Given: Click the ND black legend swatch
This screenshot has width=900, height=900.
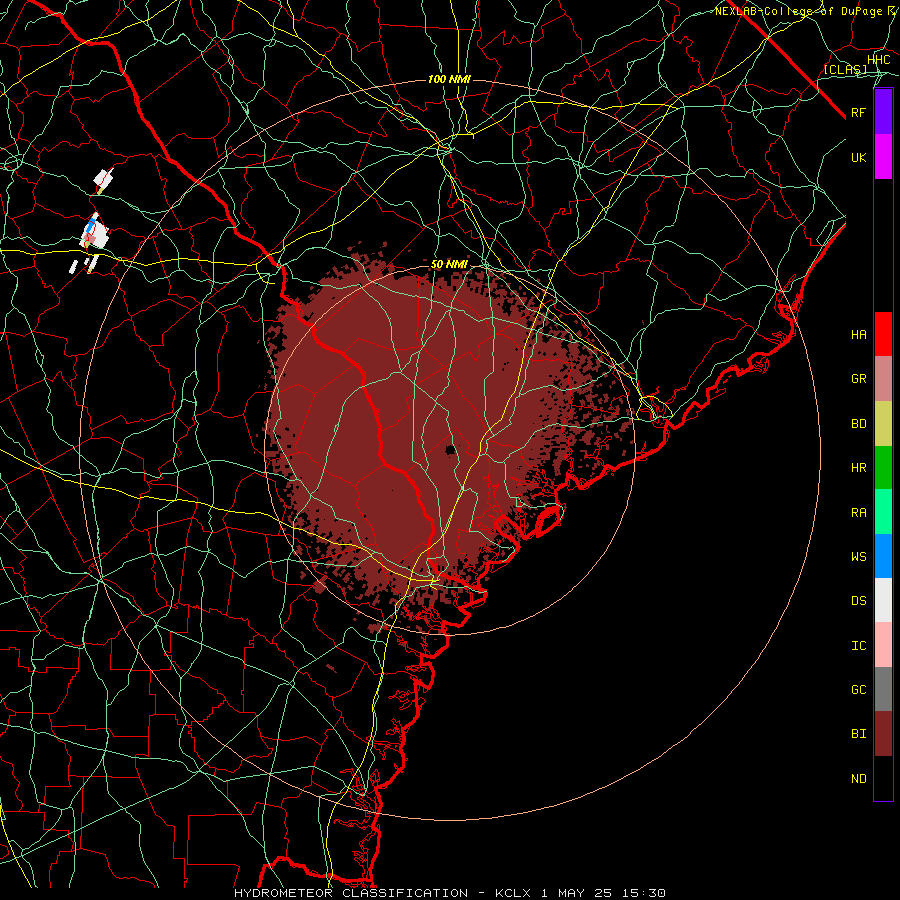Looking at the screenshot, I should click(x=883, y=778).
